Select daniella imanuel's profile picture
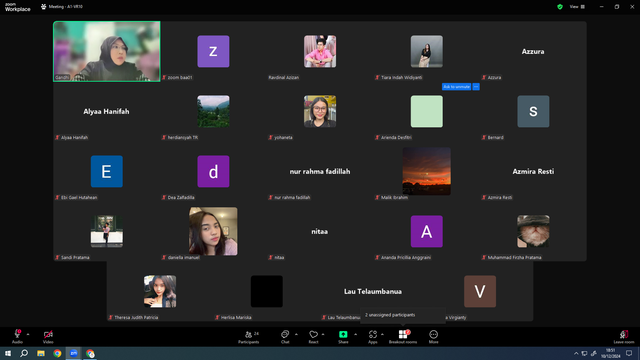Viewport: 640px width, 360px height. point(213,231)
